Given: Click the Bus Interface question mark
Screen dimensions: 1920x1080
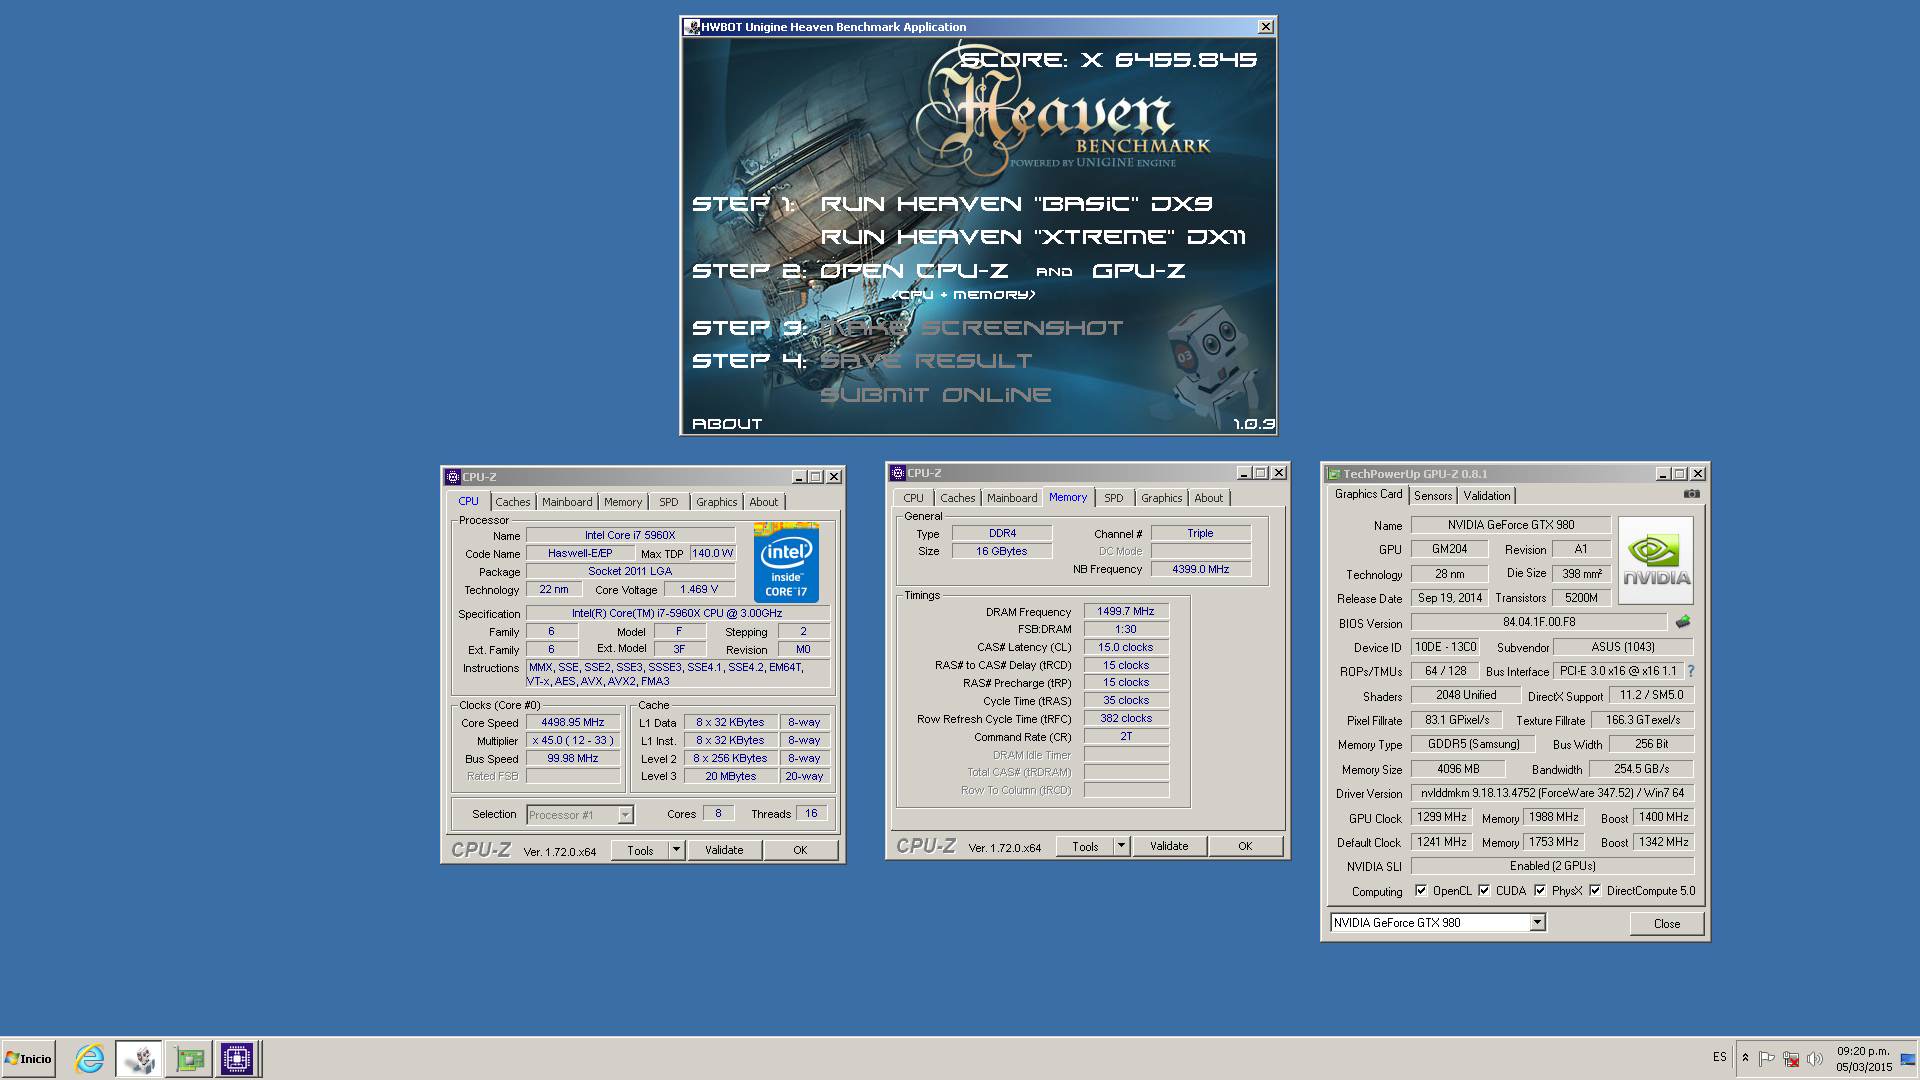Looking at the screenshot, I should (1691, 671).
